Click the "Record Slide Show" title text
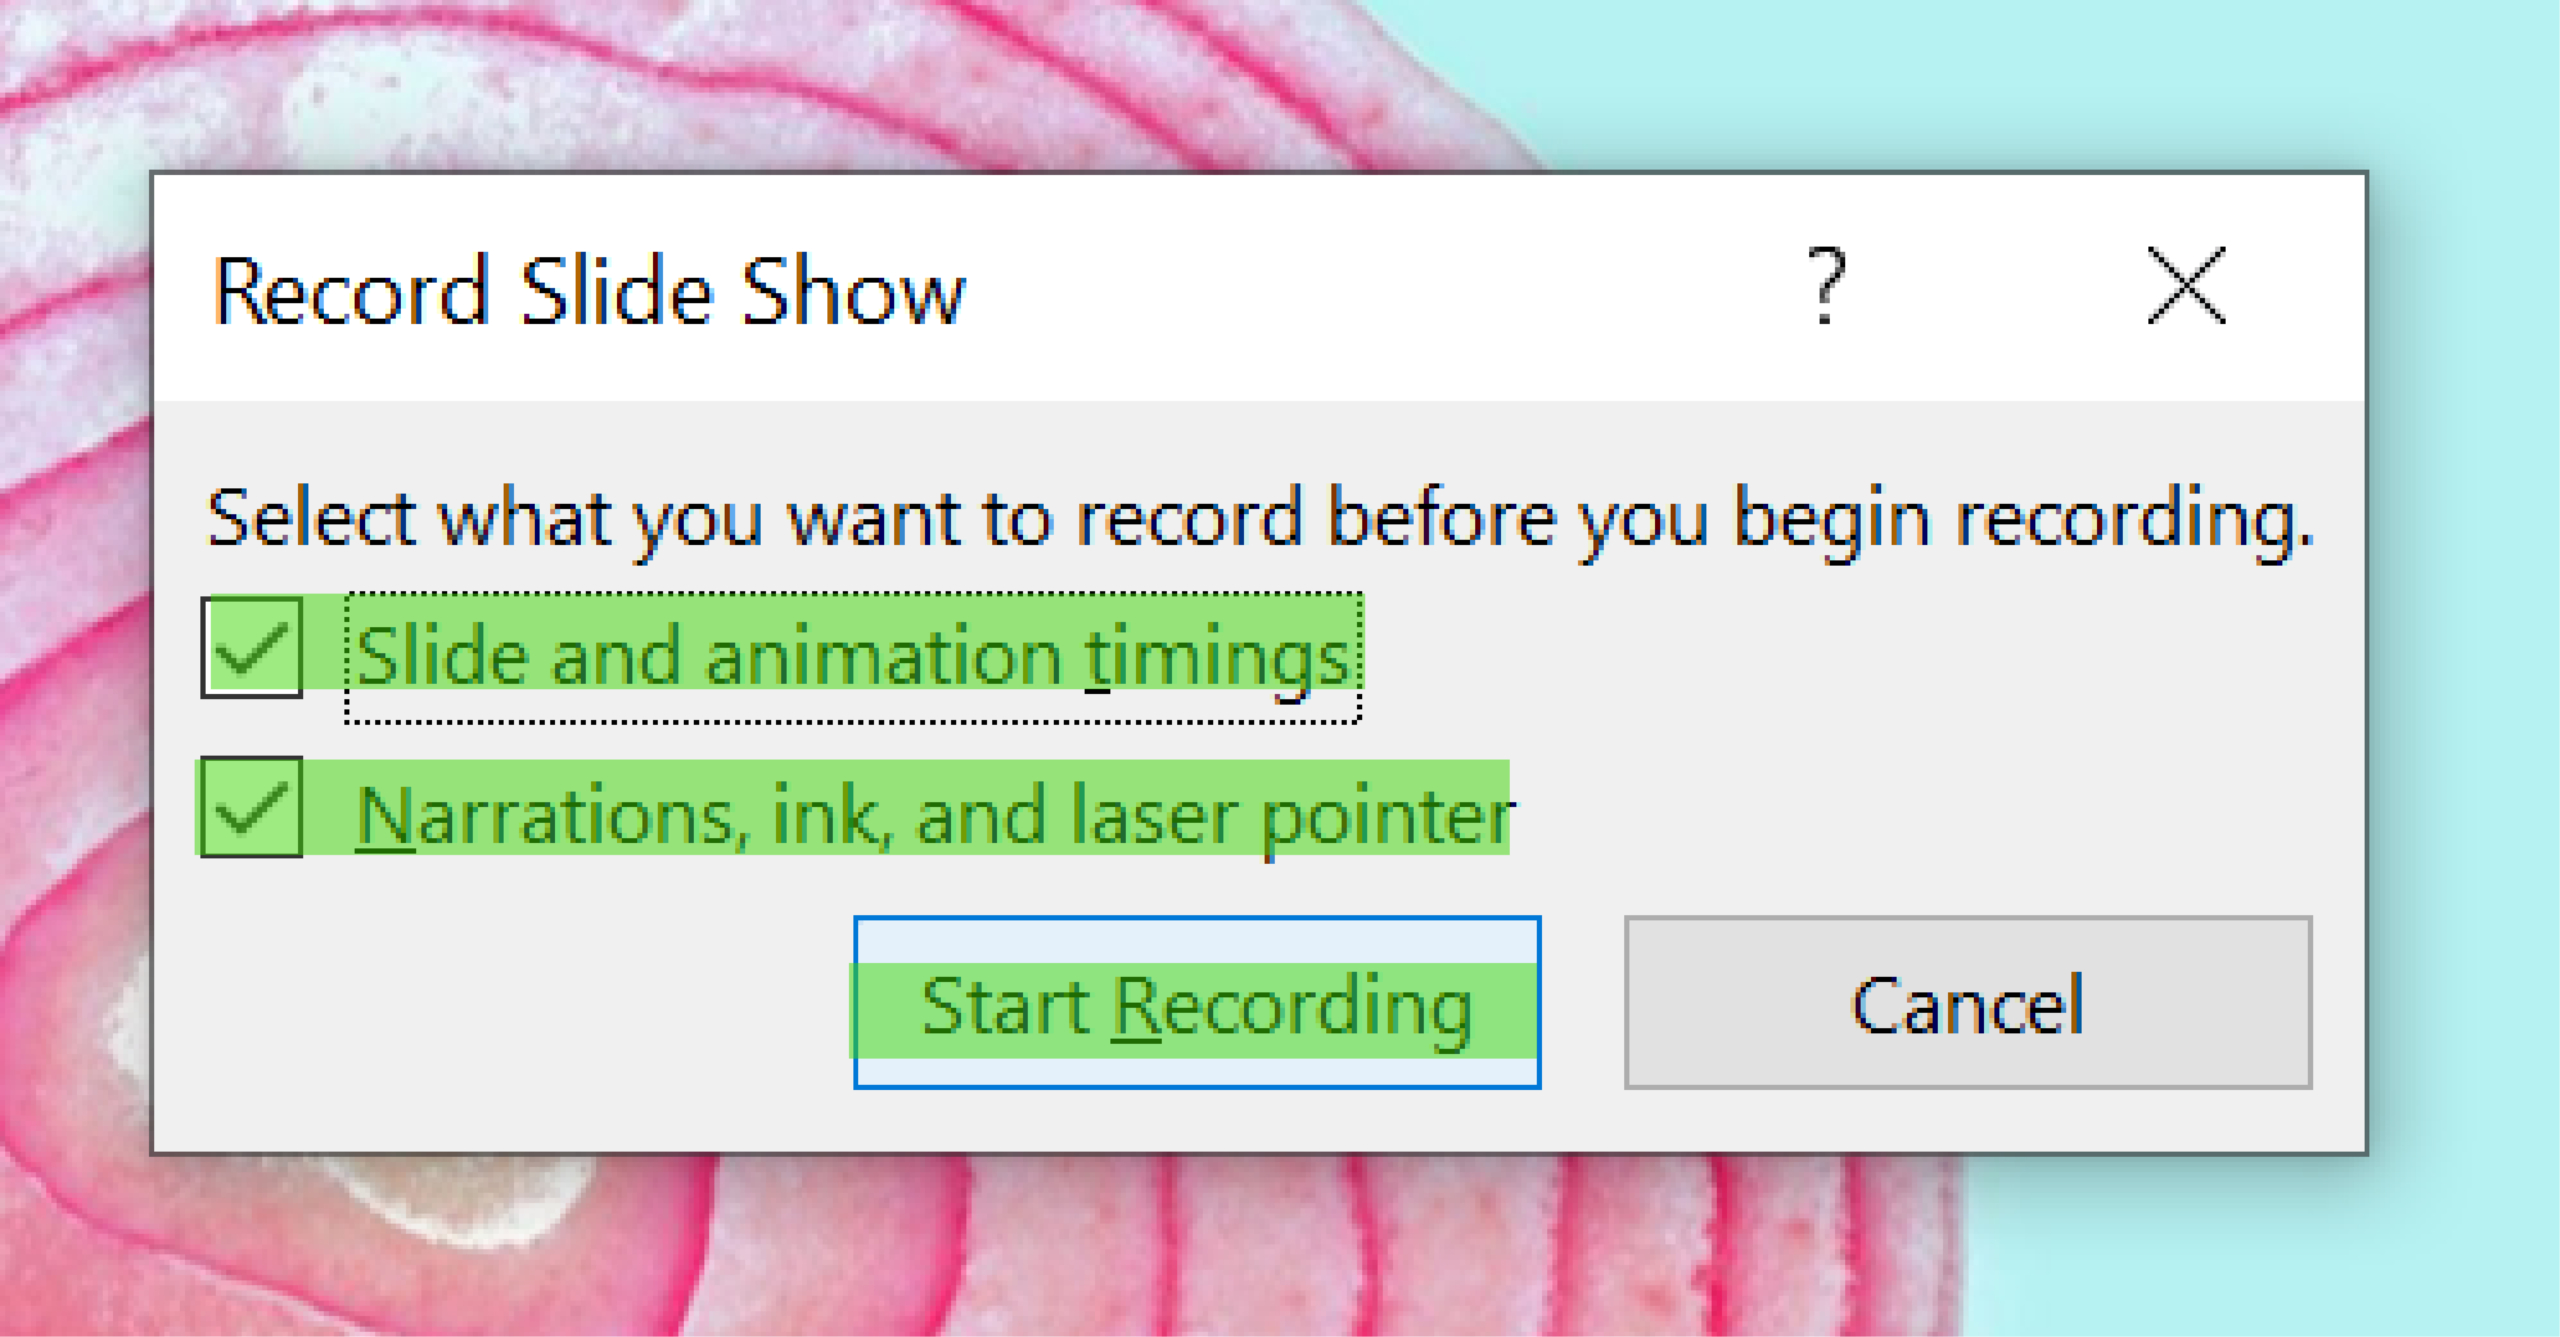This screenshot has height=1337, width=2560. [590, 291]
